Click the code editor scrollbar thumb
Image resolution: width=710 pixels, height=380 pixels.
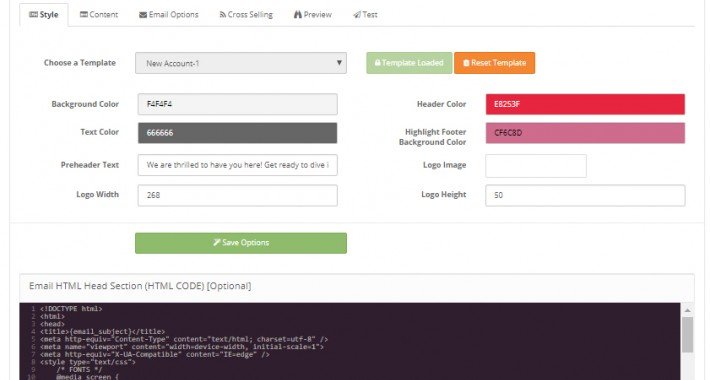(x=687, y=334)
